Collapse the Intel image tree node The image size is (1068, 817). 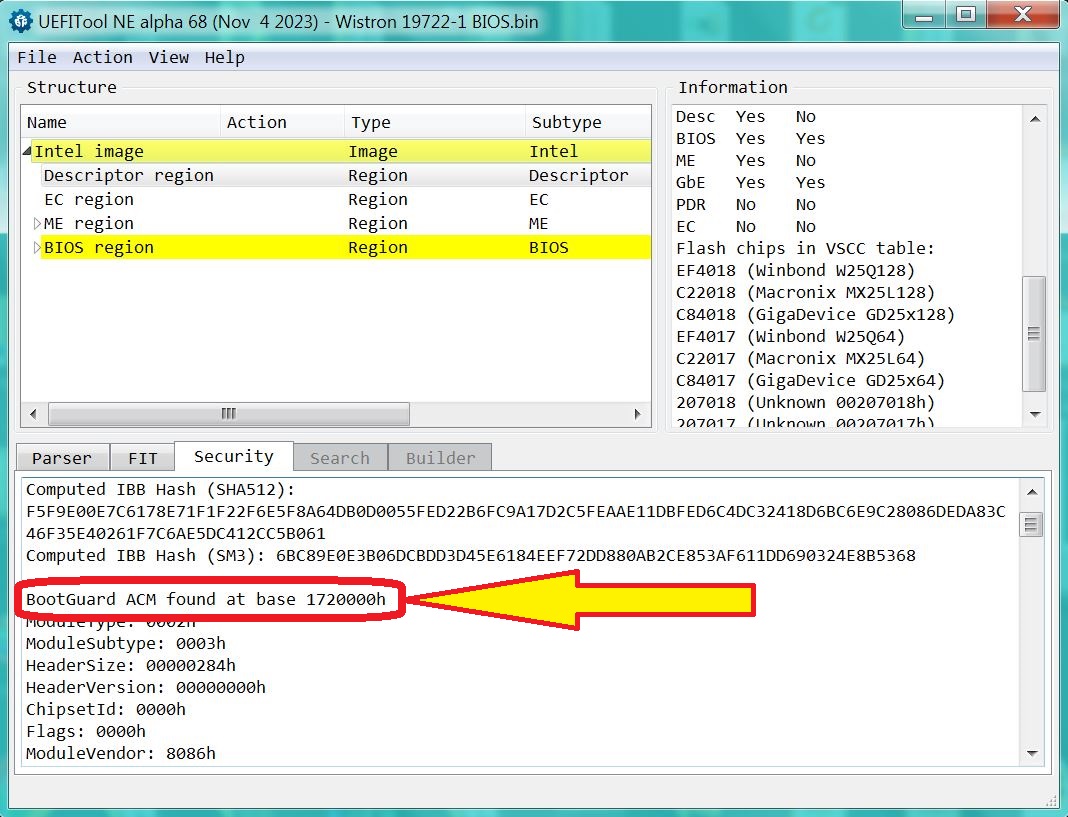click(x=27, y=151)
